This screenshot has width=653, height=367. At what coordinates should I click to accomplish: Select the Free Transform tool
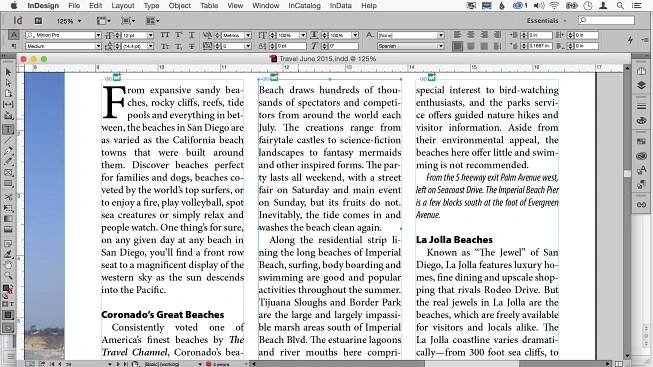tap(8, 208)
